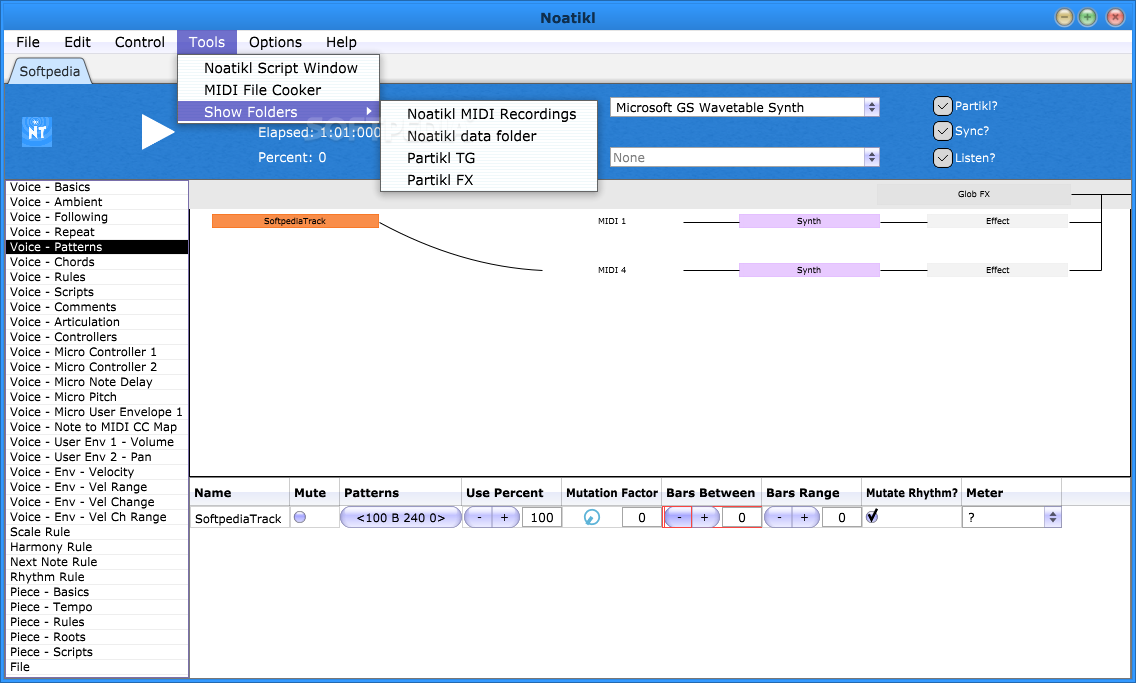Select Voice - User Env 2 - Pan

(x=97, y=457)
